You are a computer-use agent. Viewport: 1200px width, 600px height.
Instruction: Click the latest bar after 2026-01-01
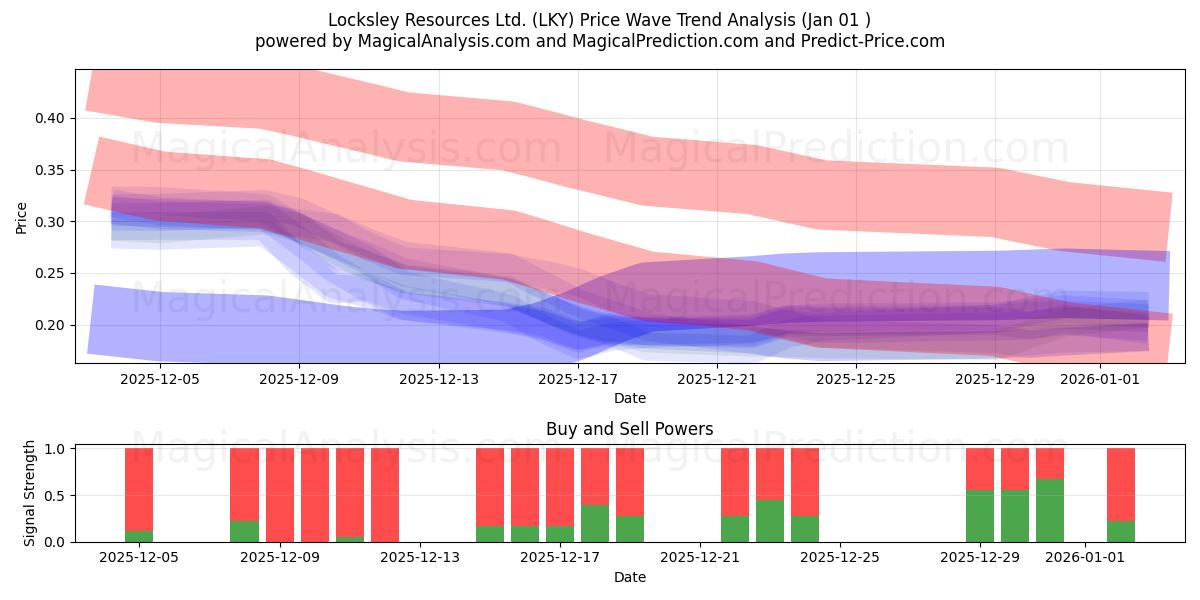coord(1121,495)
